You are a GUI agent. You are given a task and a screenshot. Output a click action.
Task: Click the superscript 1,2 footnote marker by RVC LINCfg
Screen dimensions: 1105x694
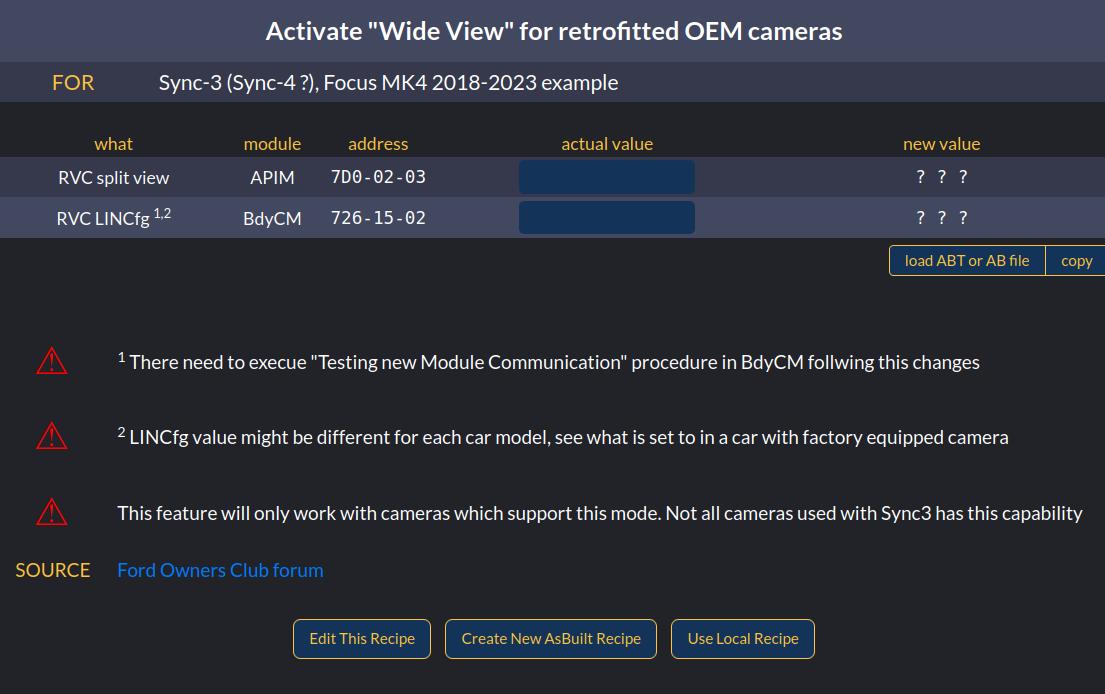[x=162, y=213]
